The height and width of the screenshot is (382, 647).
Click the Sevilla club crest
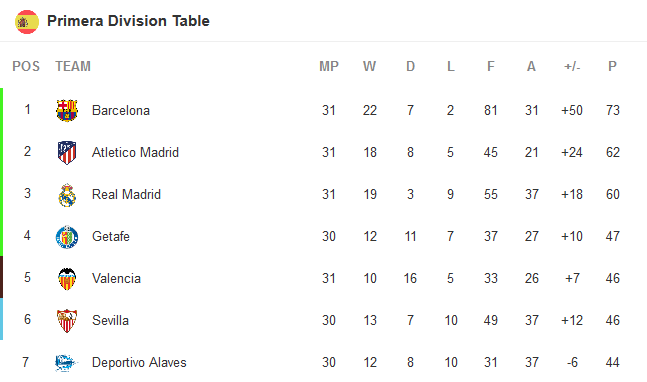pyautogui.click(x=67, y=321)
